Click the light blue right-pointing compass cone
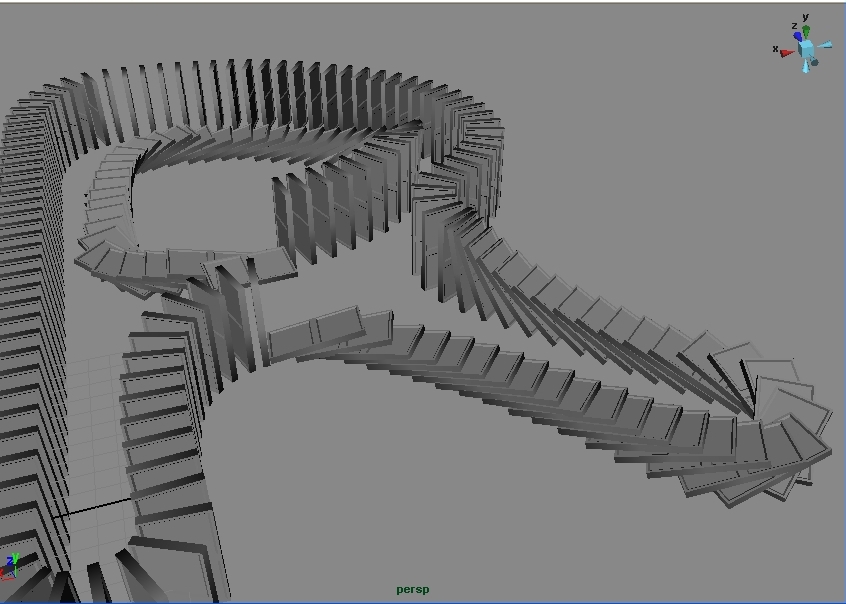 click(x=825, y=45)
